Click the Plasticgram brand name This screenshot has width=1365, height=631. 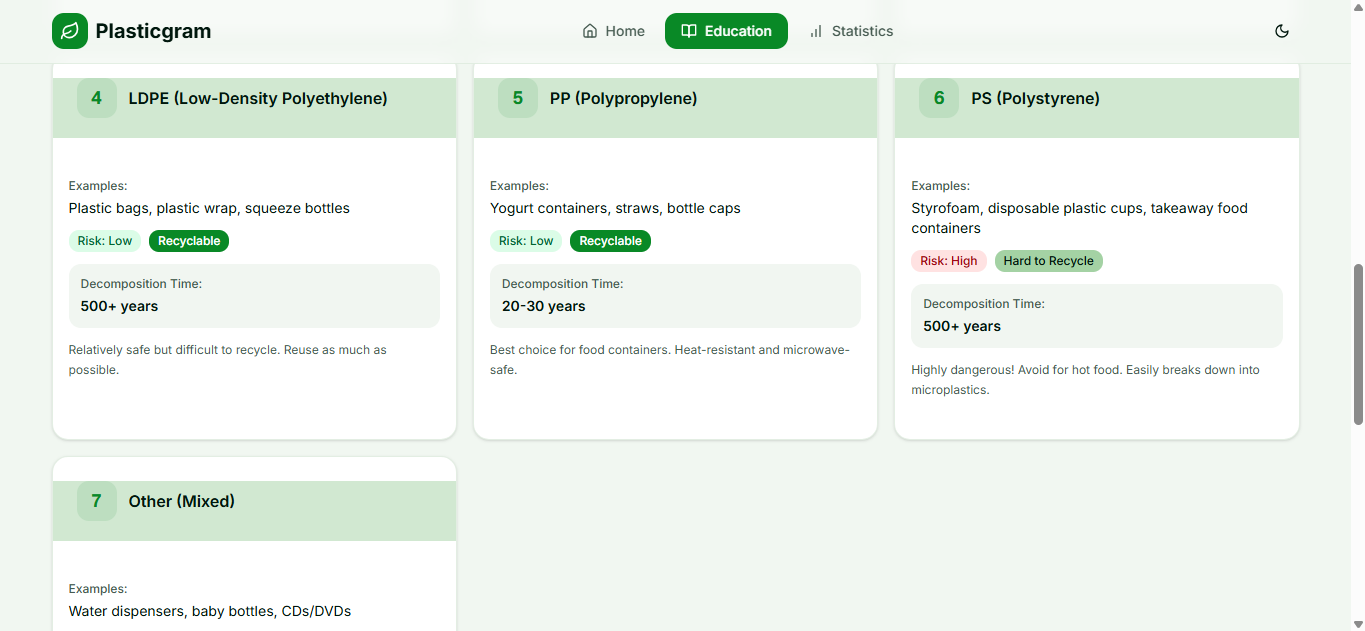point(153,31)
